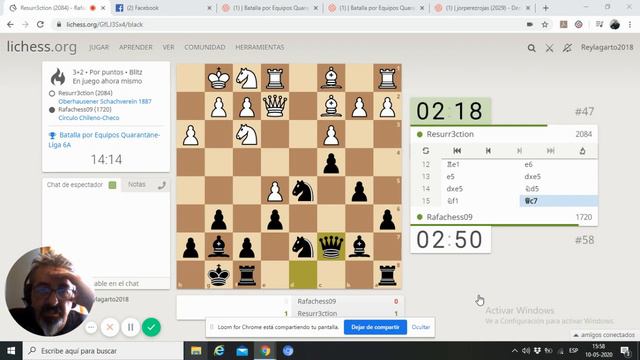The image size is (640, 360).
Task: Open Loom more options ellipsis
Action: tap(91, 327)
